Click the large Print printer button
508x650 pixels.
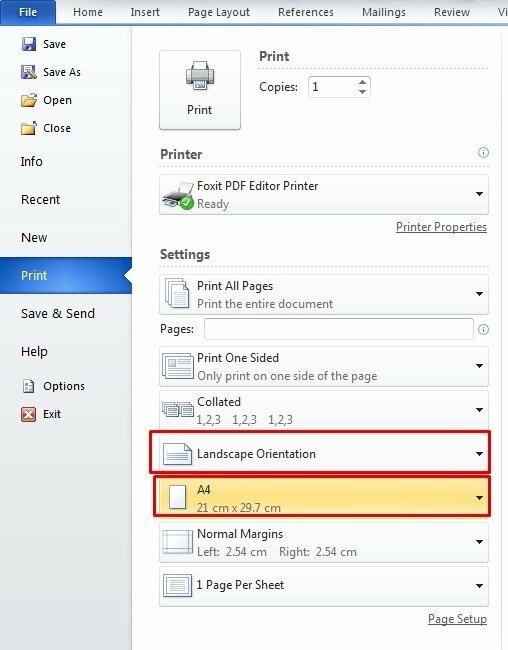(x=200, y=90)
